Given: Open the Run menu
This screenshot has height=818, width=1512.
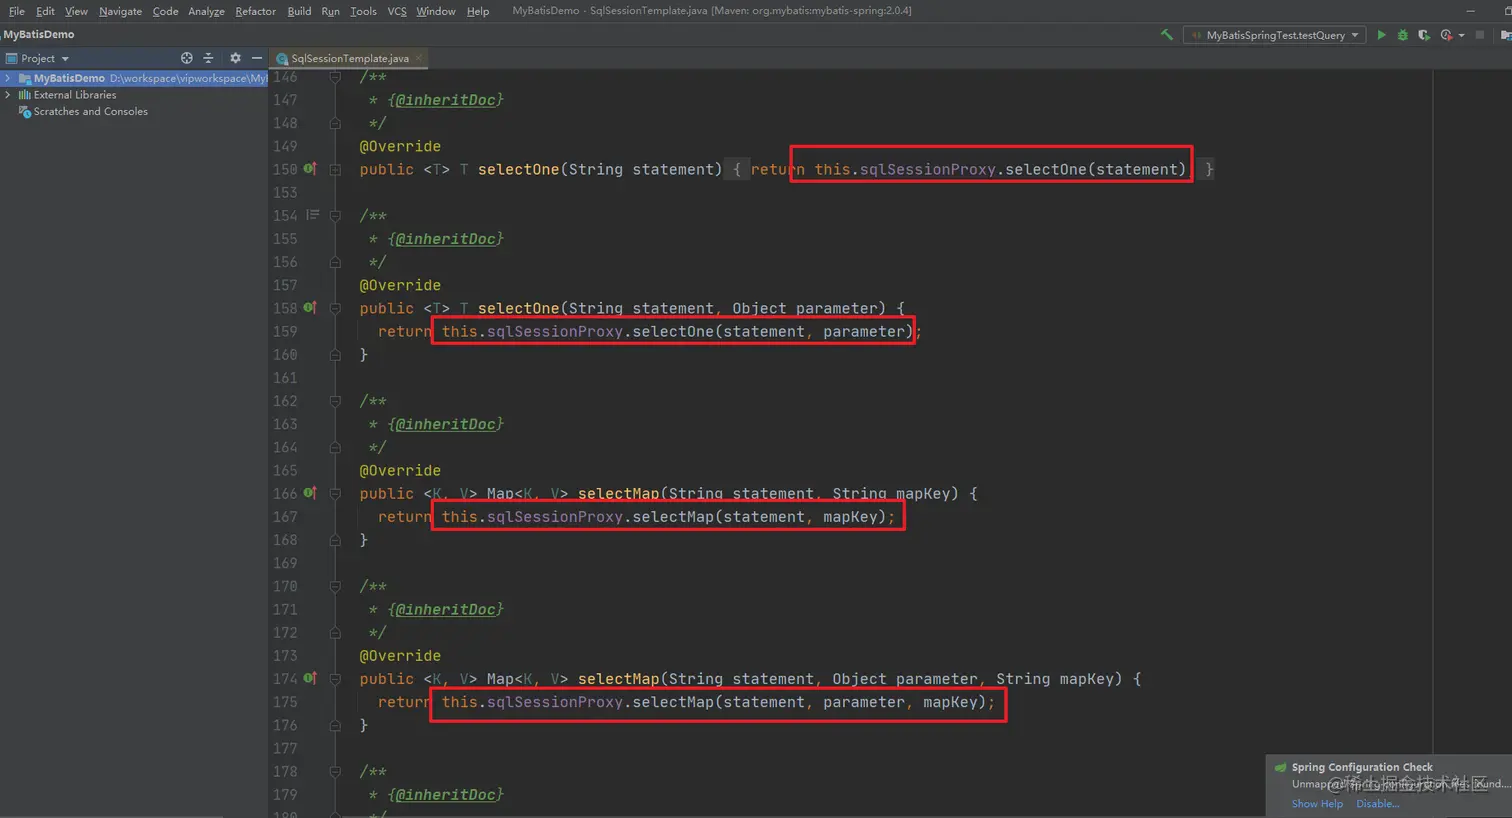Looking at the screenshot, I should pyautogui.click(x=330, y=11).
